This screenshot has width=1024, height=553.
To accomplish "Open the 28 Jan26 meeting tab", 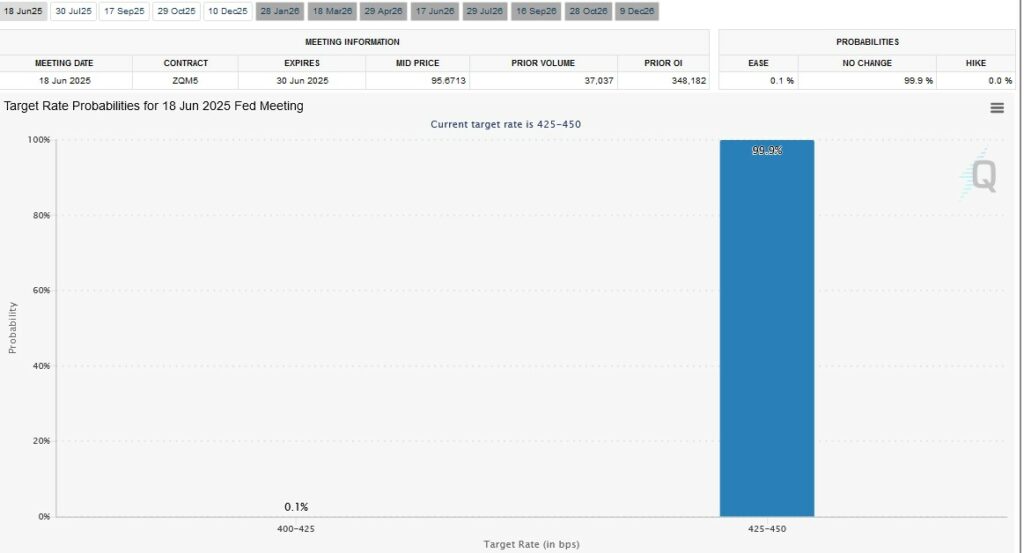I will [280, 11].
